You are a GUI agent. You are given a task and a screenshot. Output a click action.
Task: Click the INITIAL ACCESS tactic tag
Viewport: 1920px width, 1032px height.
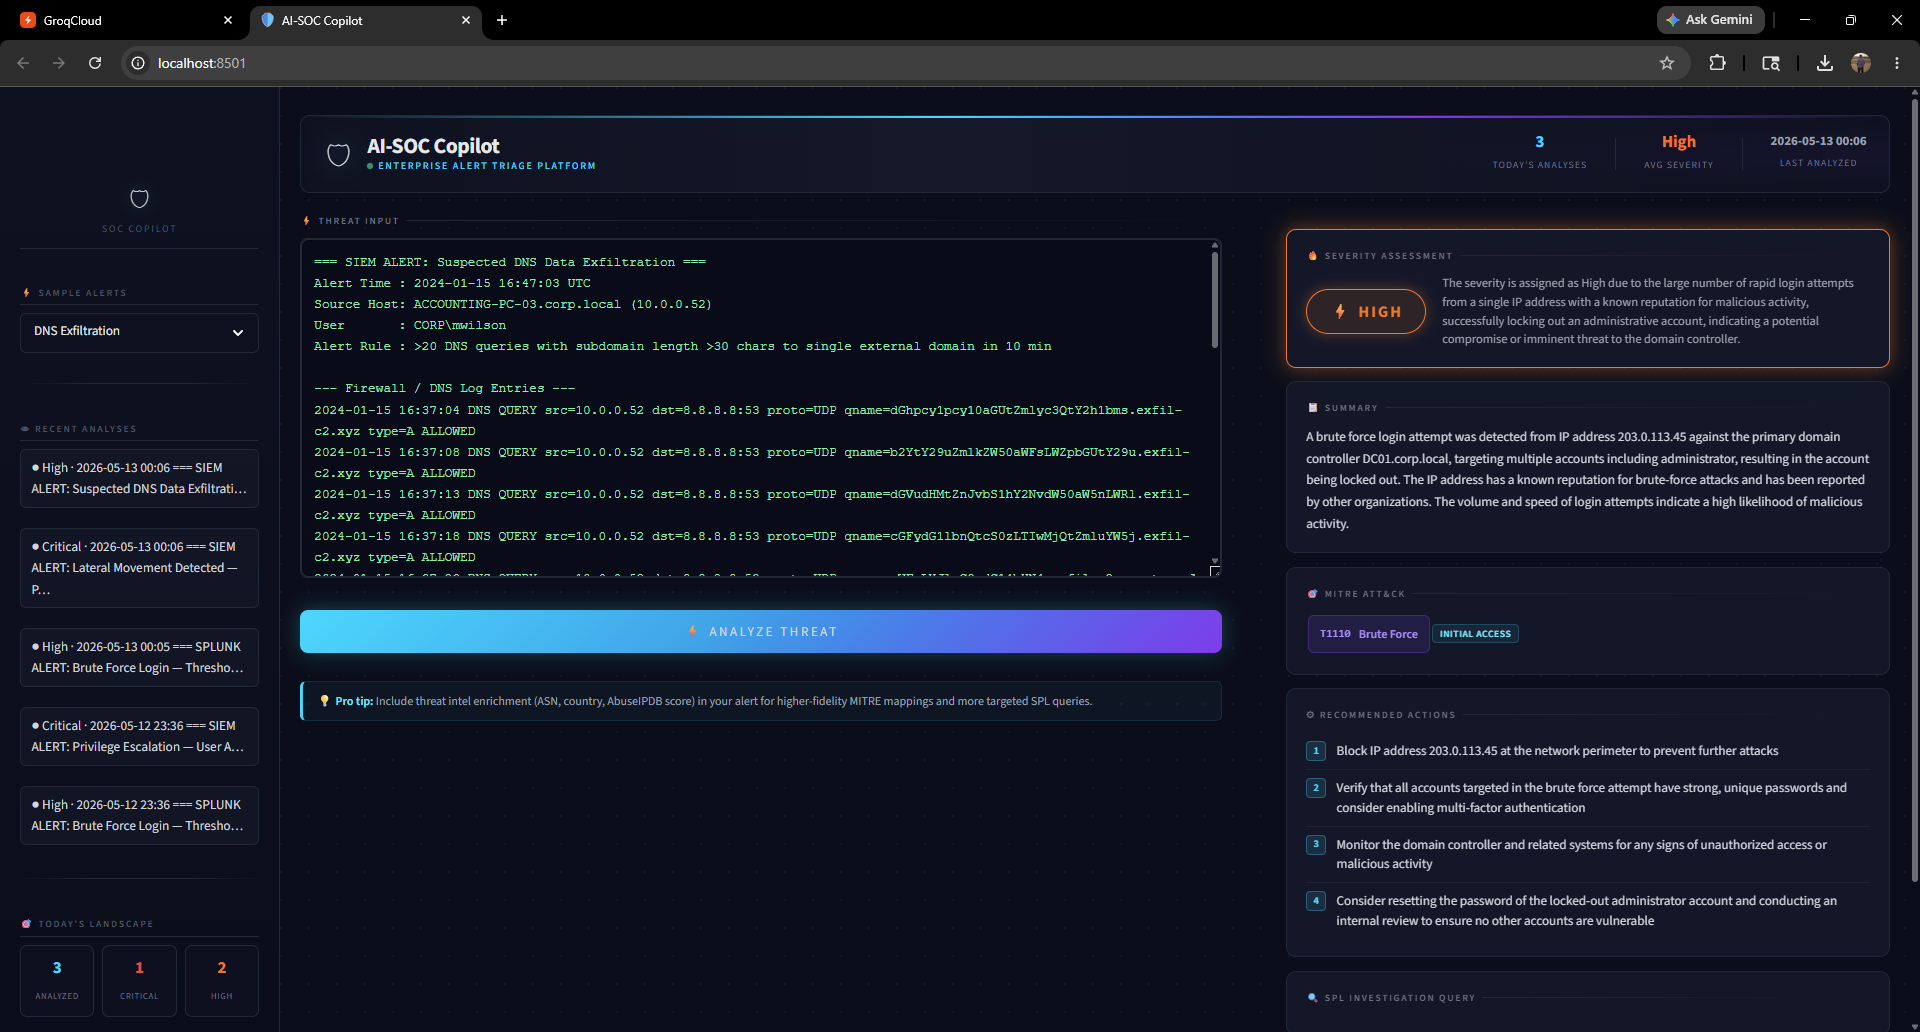pyautogui.click(x=1475, y=634)
